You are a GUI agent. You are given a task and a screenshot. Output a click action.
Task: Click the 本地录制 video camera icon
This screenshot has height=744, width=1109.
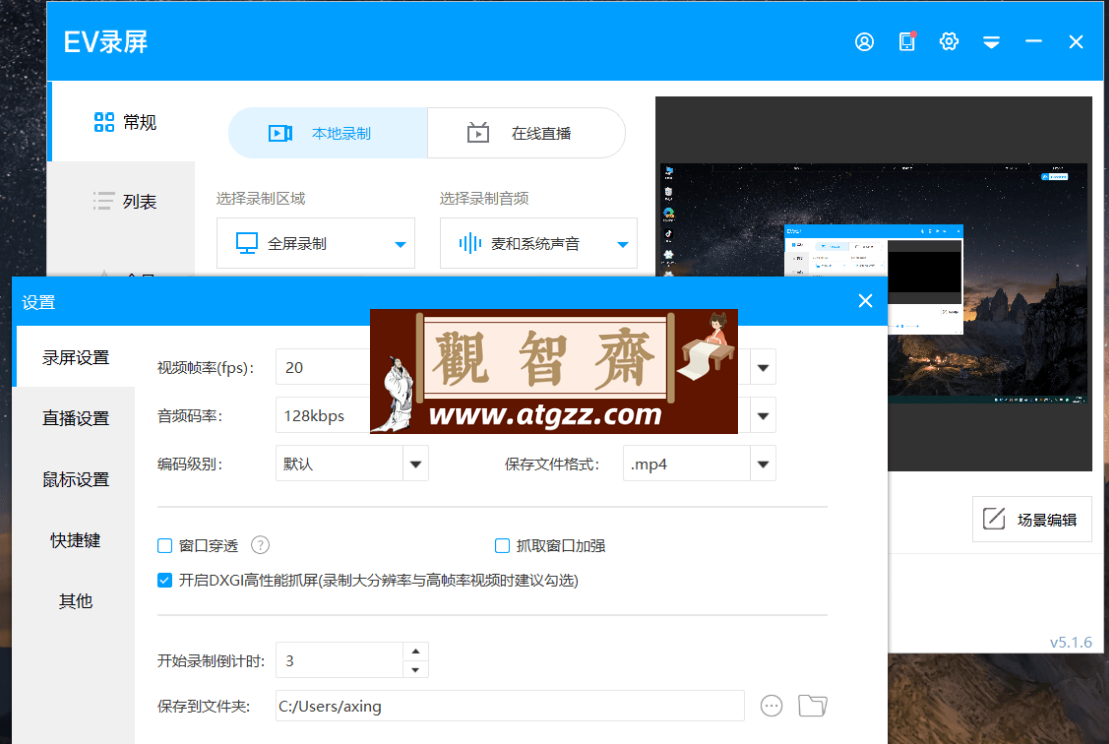[280, 133]
